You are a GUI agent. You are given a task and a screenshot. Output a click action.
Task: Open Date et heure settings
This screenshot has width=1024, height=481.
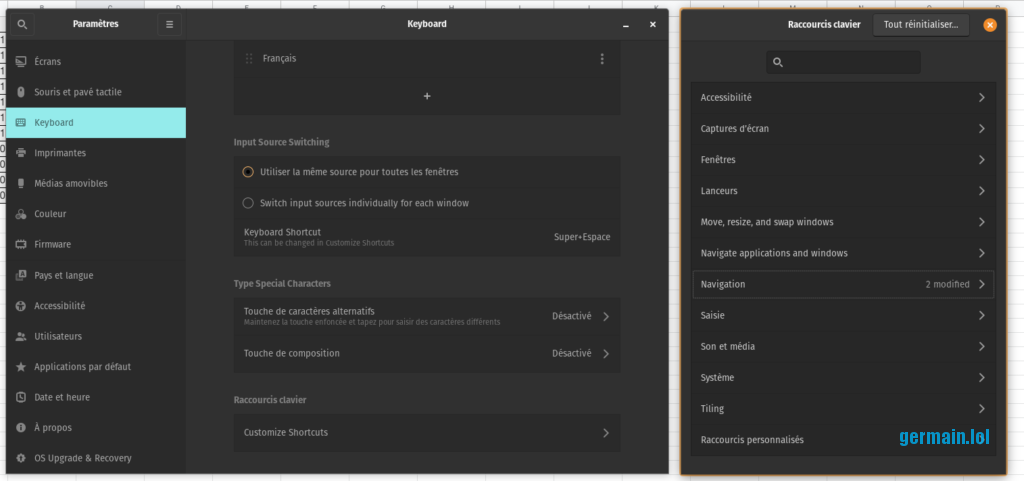(62, 397)
